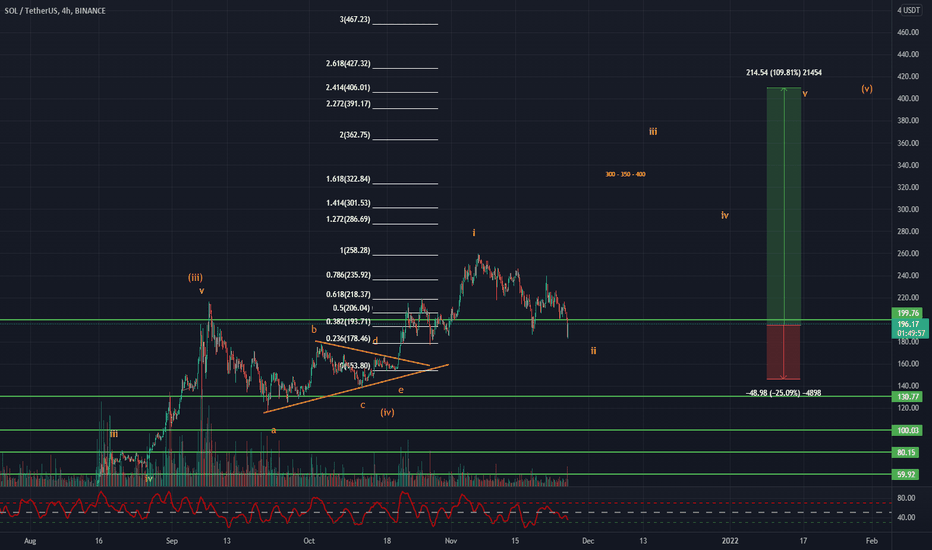
Task: Select the 2.414(406.01) Fibonacci level label
Action: pos(348,87)
